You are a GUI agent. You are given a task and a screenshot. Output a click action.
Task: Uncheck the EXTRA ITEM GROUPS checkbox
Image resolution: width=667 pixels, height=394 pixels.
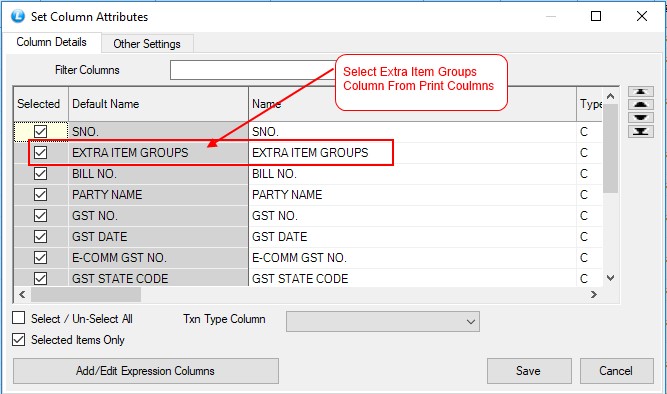coord(40,152)
